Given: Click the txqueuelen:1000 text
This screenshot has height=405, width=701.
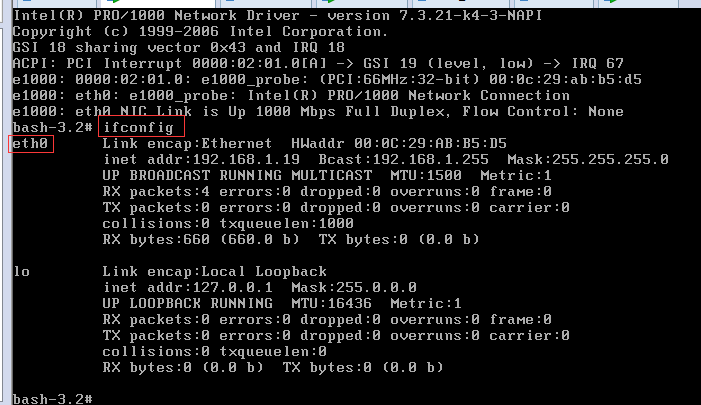Looking at the screenshot, I should (287, 223).
